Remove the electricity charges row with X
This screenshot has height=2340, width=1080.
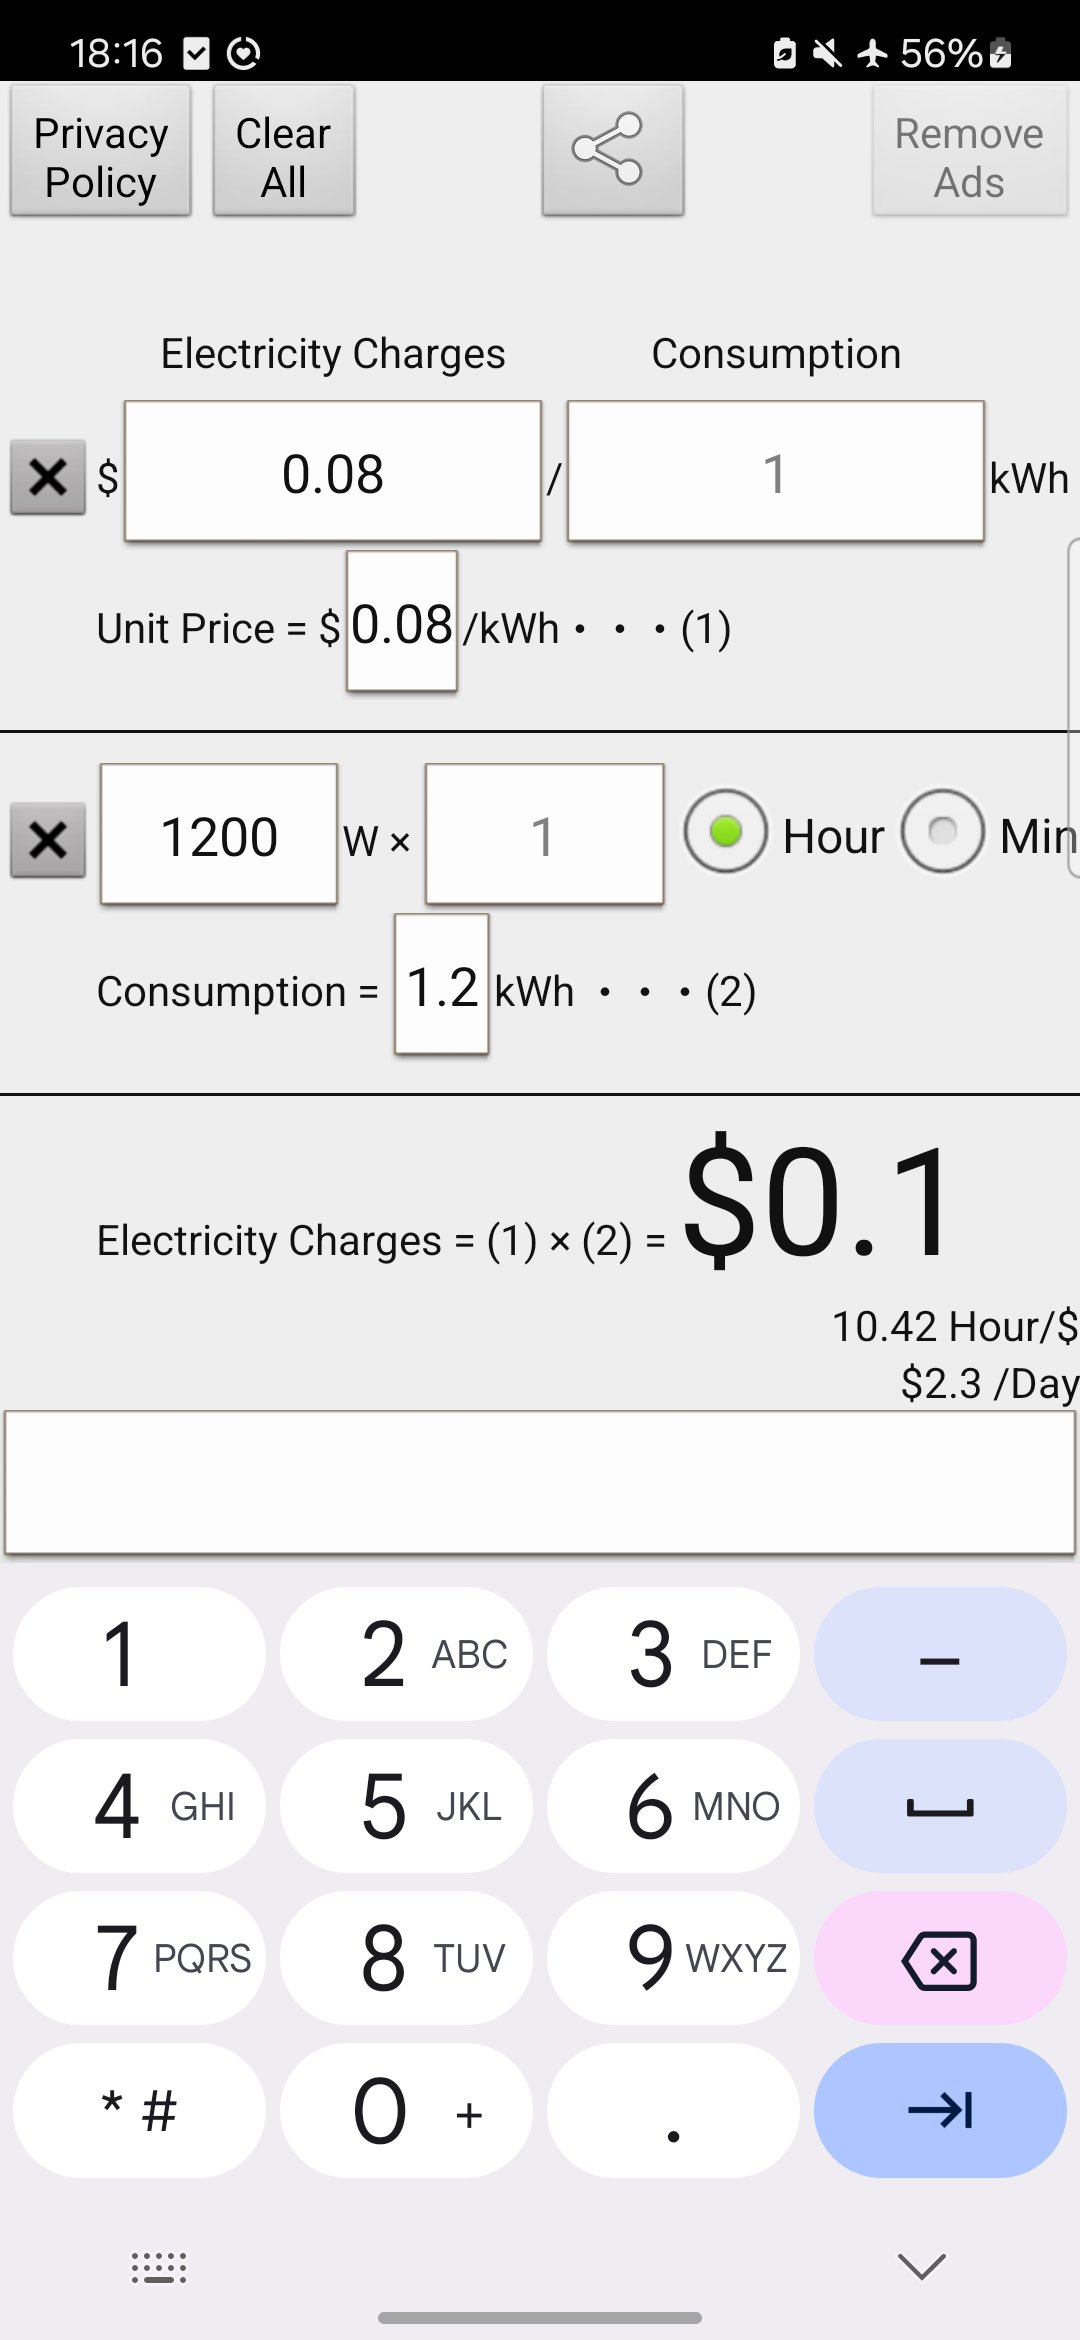click(x=48, y=477)
